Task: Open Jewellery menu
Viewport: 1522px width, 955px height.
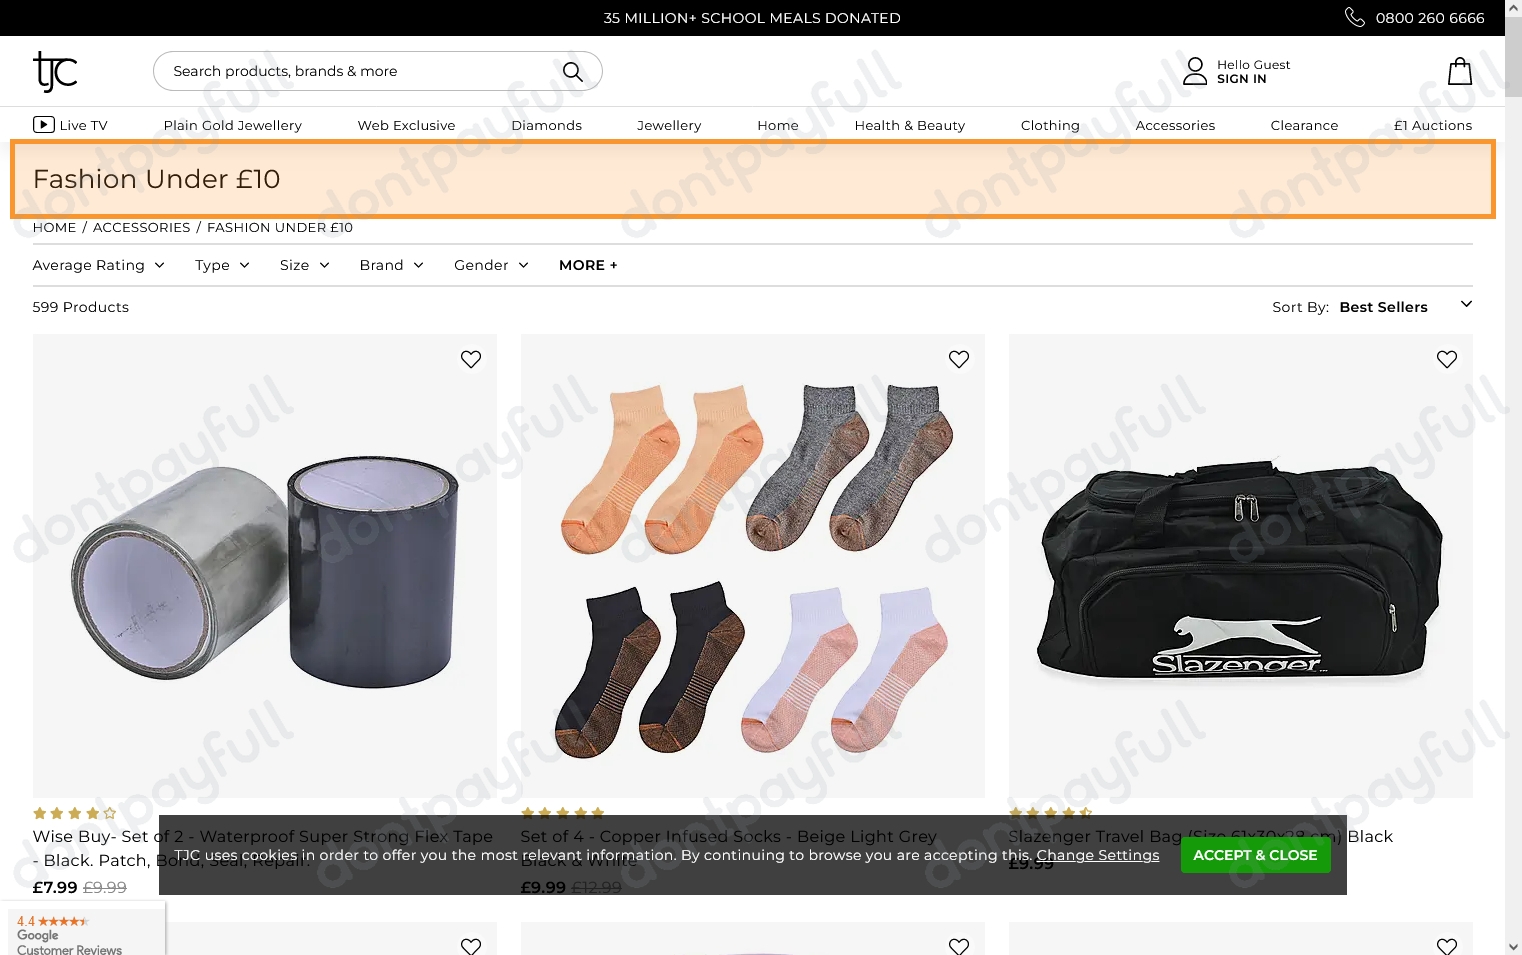Action: tap(669, 125)
